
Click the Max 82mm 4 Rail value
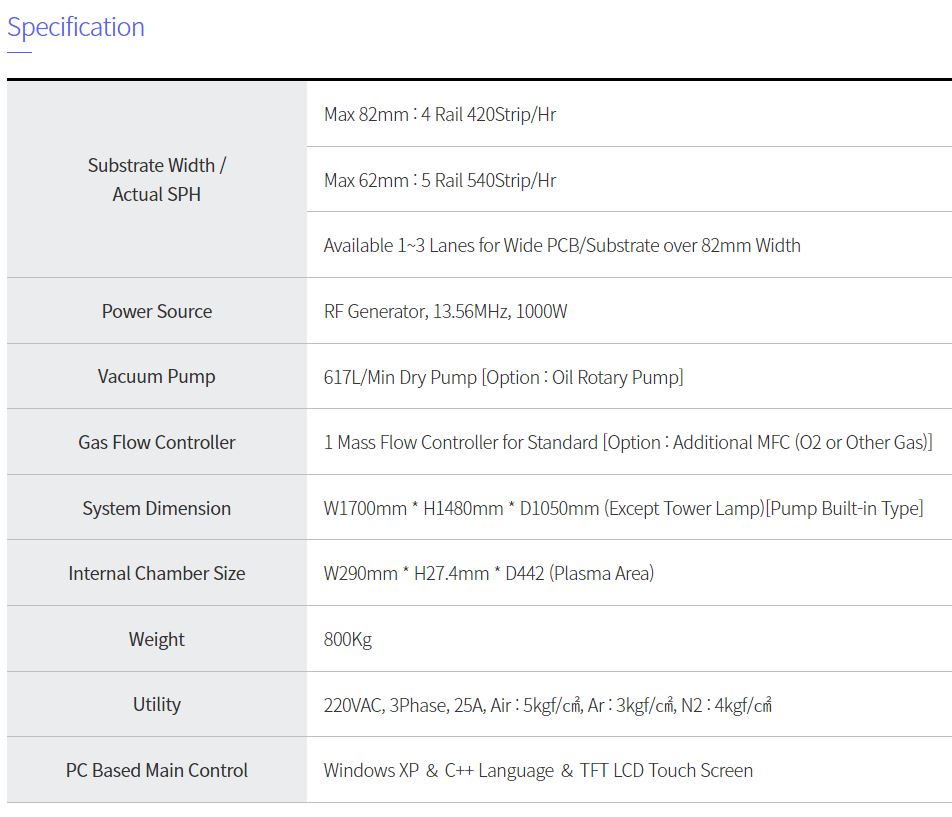tap(440, 114)
